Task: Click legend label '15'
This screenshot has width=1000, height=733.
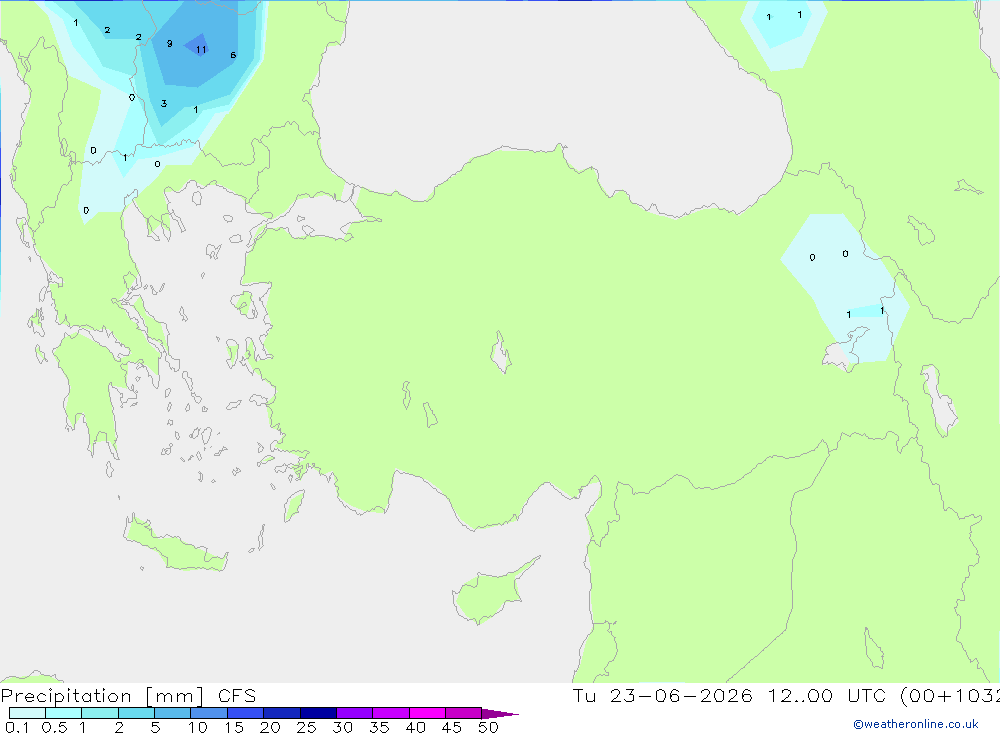Action: 234,727
